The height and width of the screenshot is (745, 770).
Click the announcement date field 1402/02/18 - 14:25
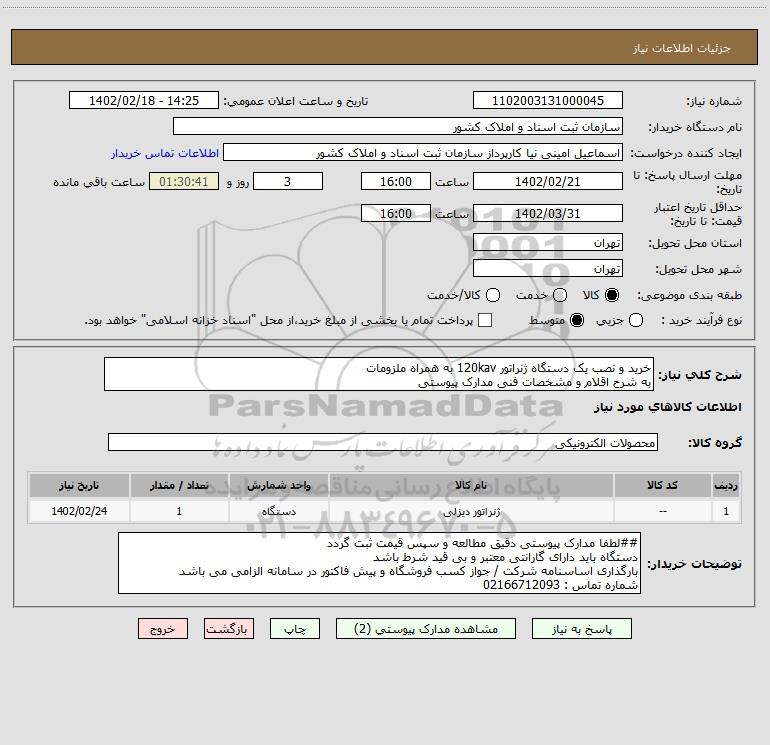click(144, 100)
